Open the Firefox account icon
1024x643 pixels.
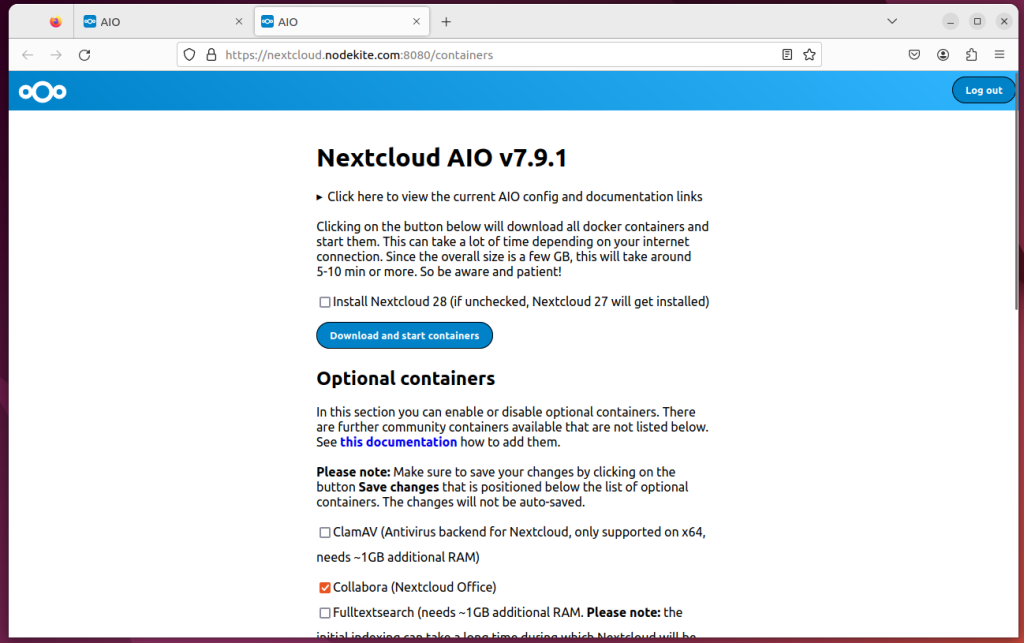[x=943, y=54]
